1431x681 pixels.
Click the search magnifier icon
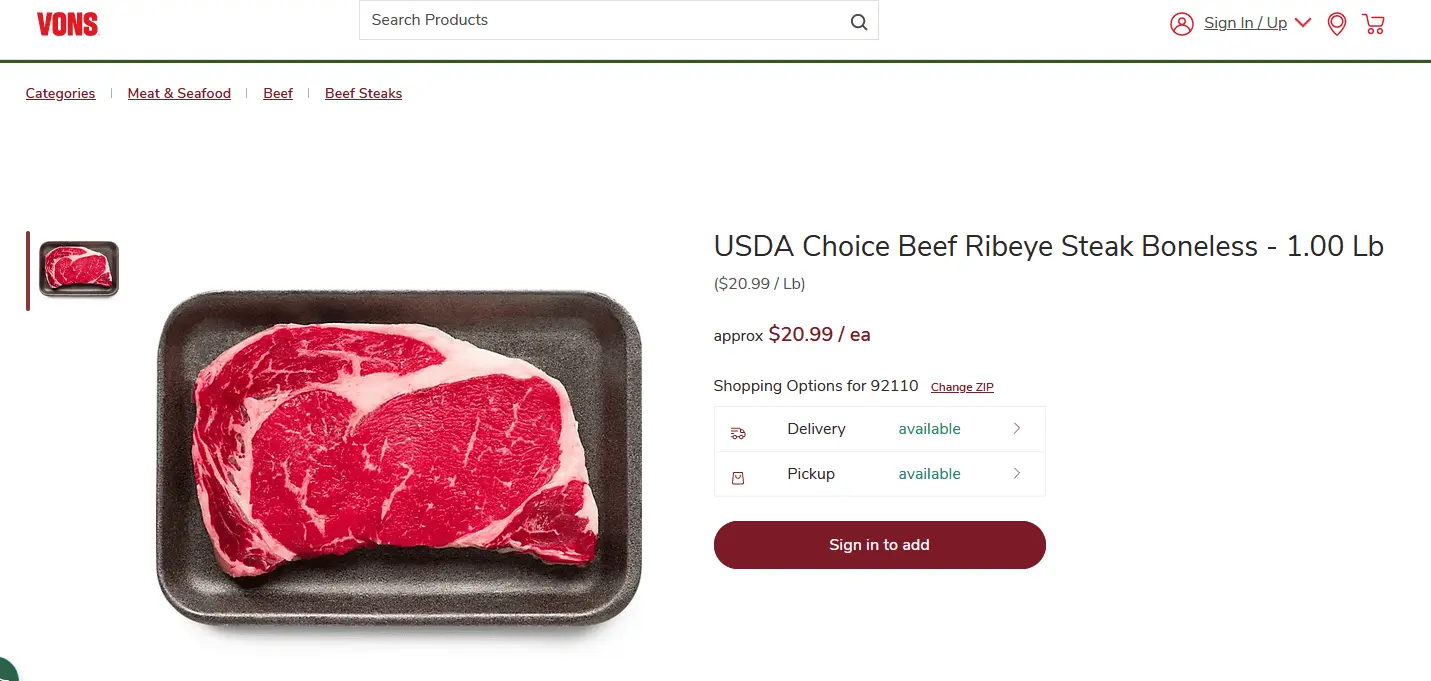coord(859,23)
